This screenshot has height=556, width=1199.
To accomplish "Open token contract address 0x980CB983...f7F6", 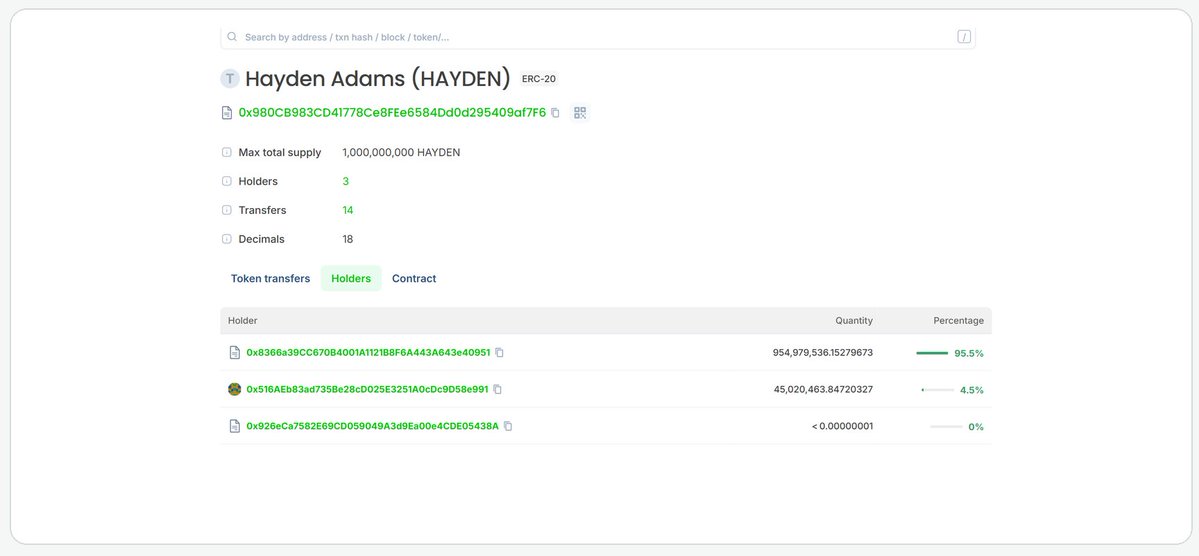I will point(392,112).
